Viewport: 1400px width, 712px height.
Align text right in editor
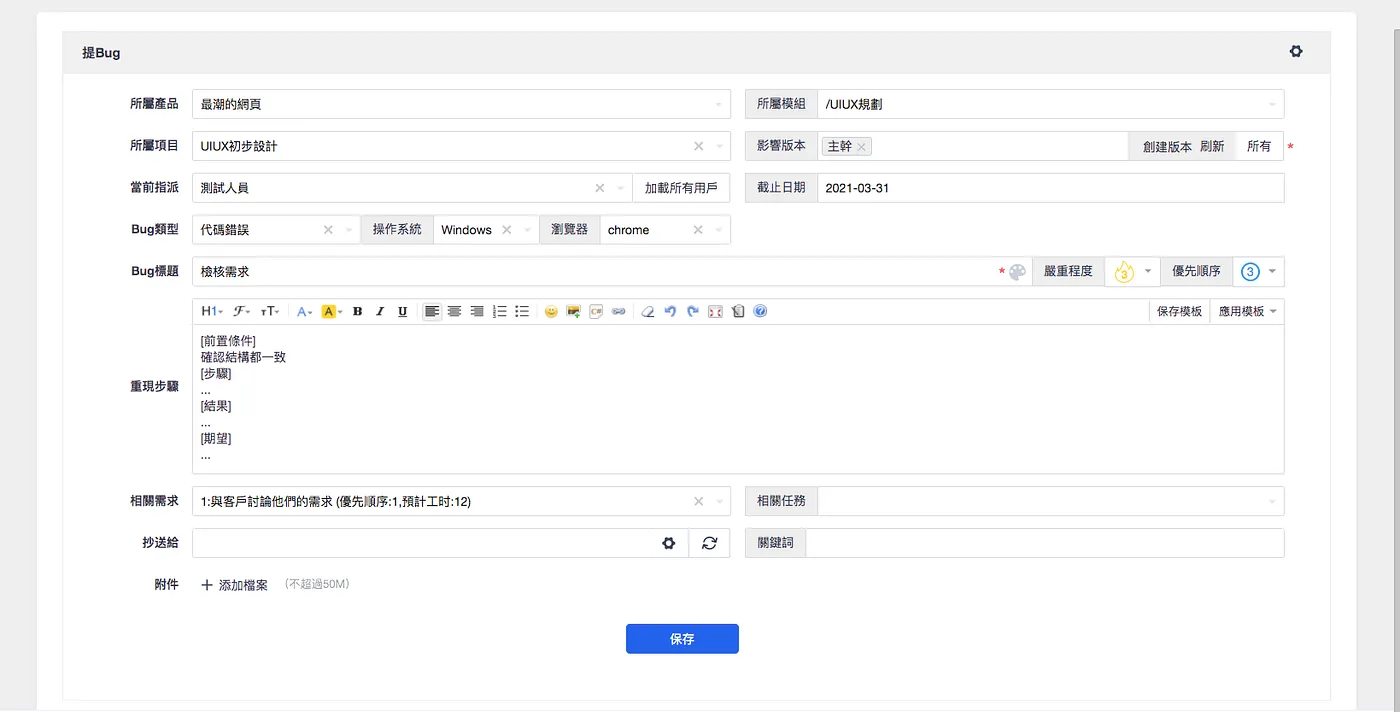tap(477, 312)
